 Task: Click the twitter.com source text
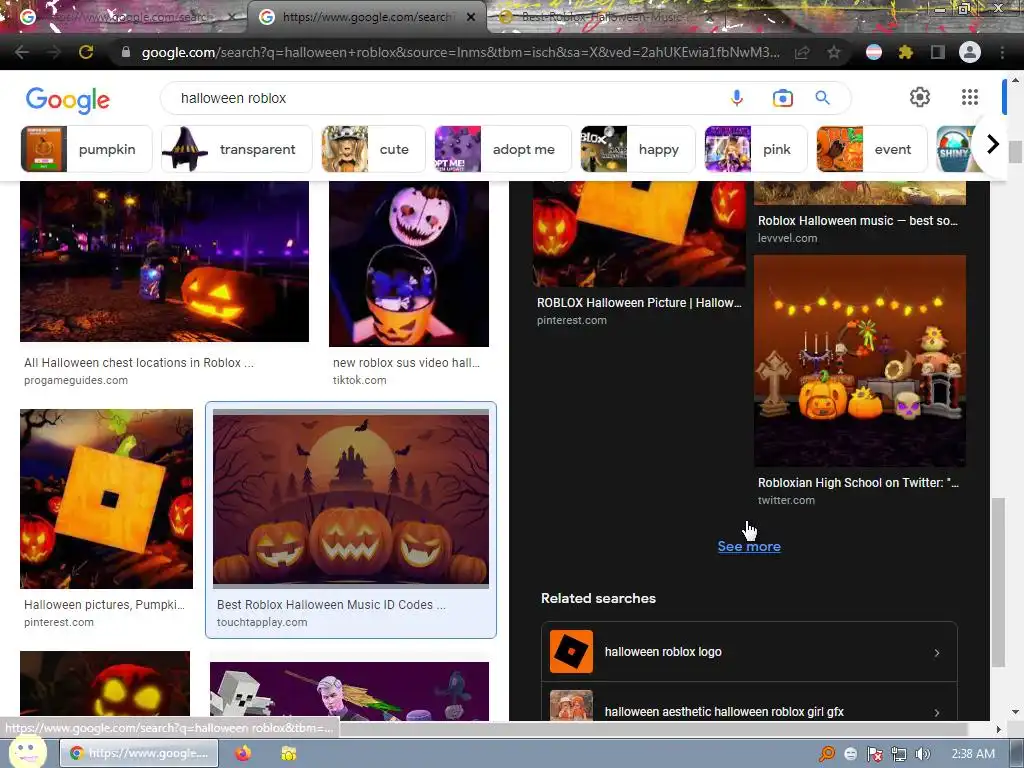786,500
